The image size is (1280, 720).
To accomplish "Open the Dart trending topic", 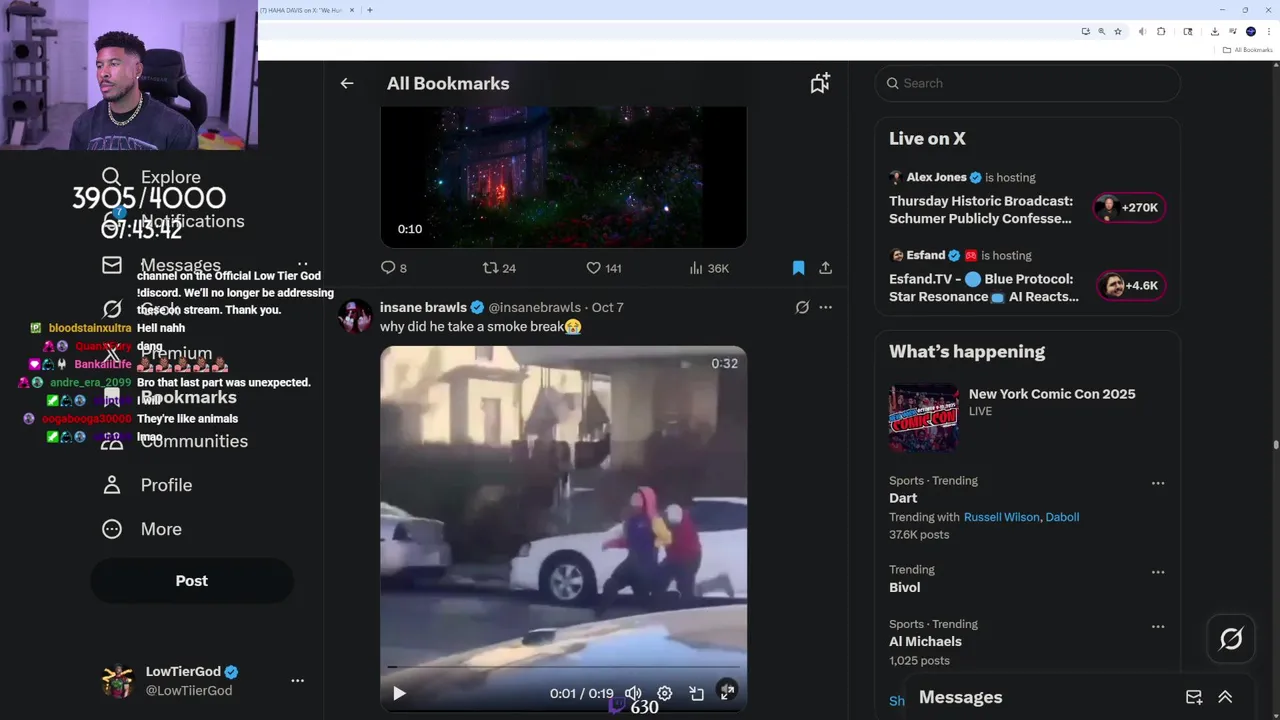I will [903, 498].
